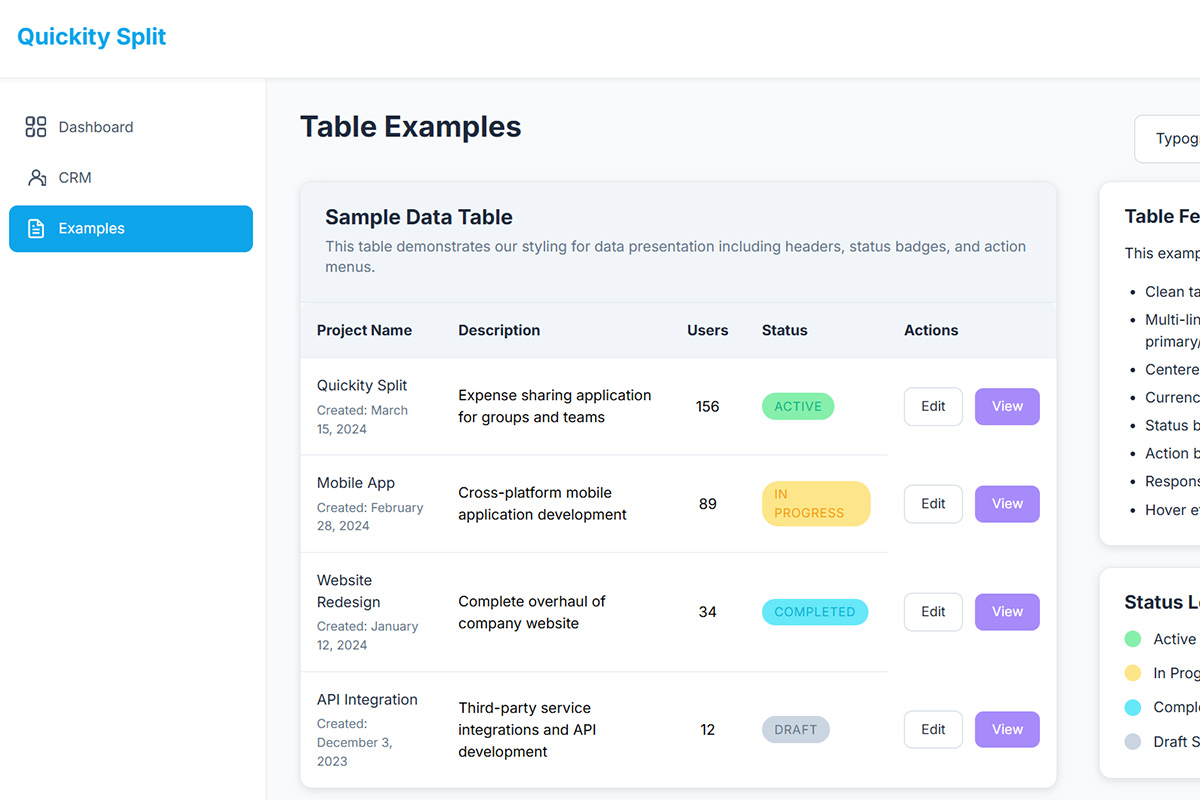The image size is (1200, 800).
Task: Click the Mobile App project name
Action: (356, 483)
